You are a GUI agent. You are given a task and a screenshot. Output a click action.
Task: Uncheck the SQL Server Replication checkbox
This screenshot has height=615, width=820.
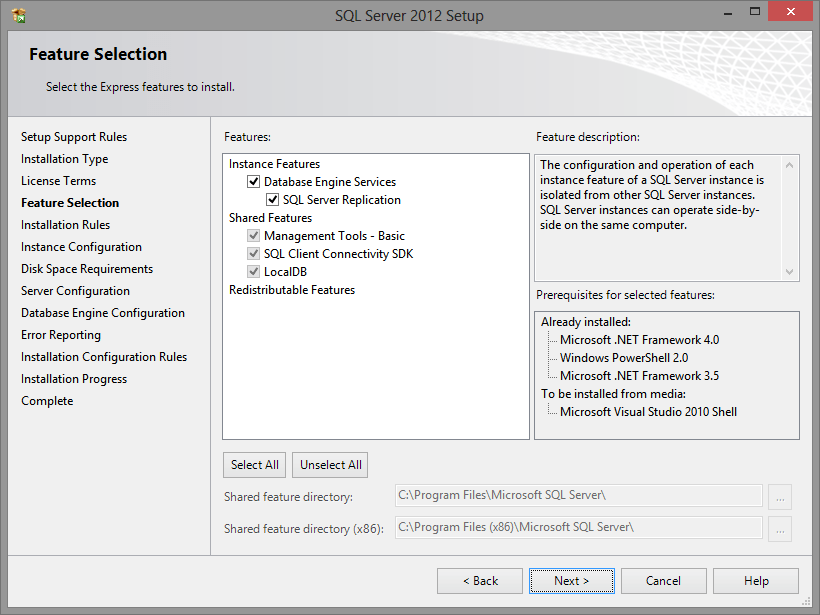(272, 200)
